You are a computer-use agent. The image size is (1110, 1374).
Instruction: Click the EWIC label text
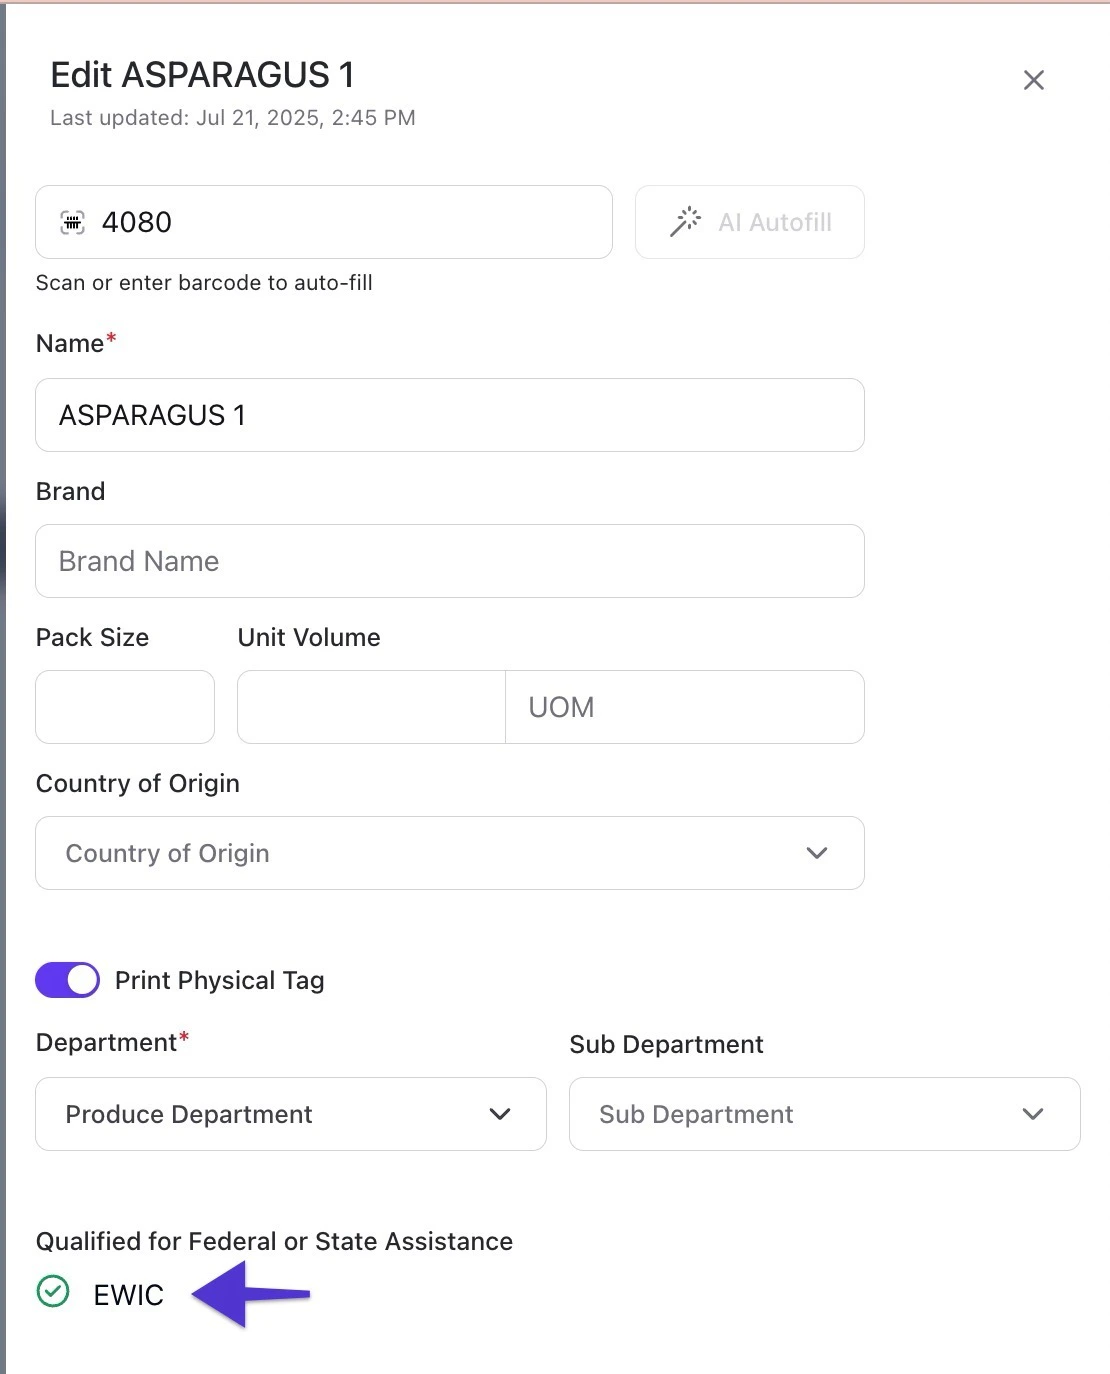click(x=128, y=1295)
